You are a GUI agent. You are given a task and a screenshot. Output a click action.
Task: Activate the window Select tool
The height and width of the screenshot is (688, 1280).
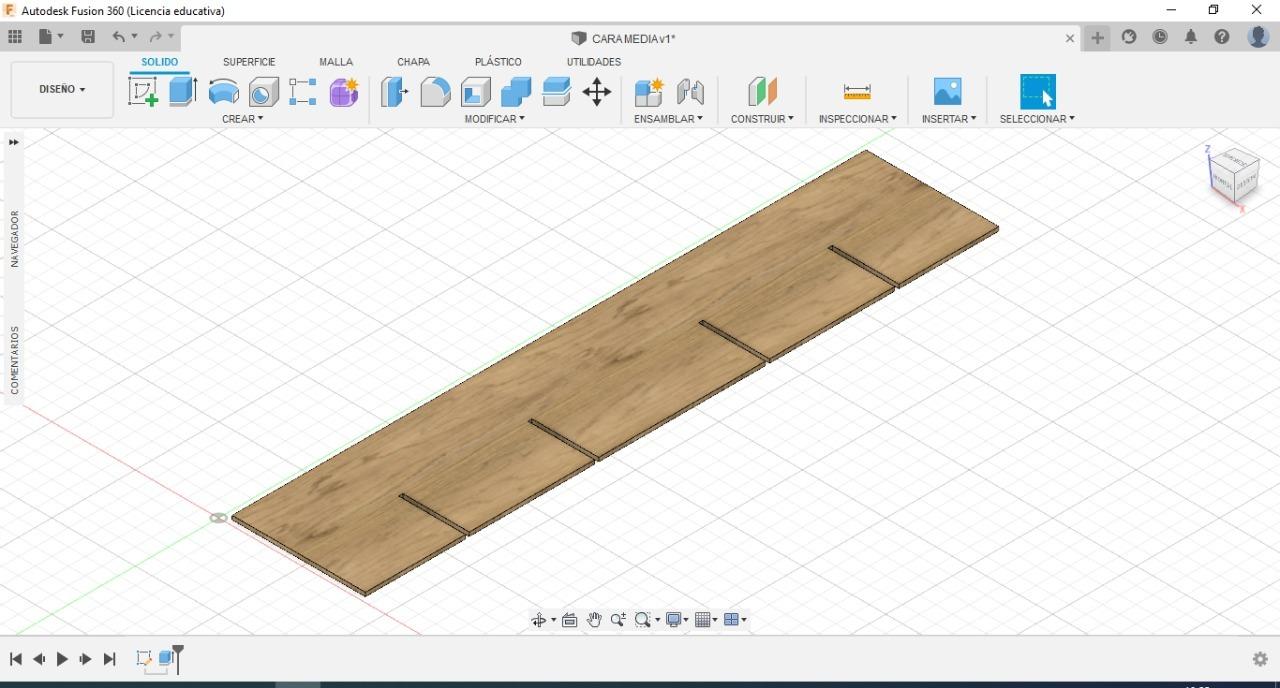1038,92
